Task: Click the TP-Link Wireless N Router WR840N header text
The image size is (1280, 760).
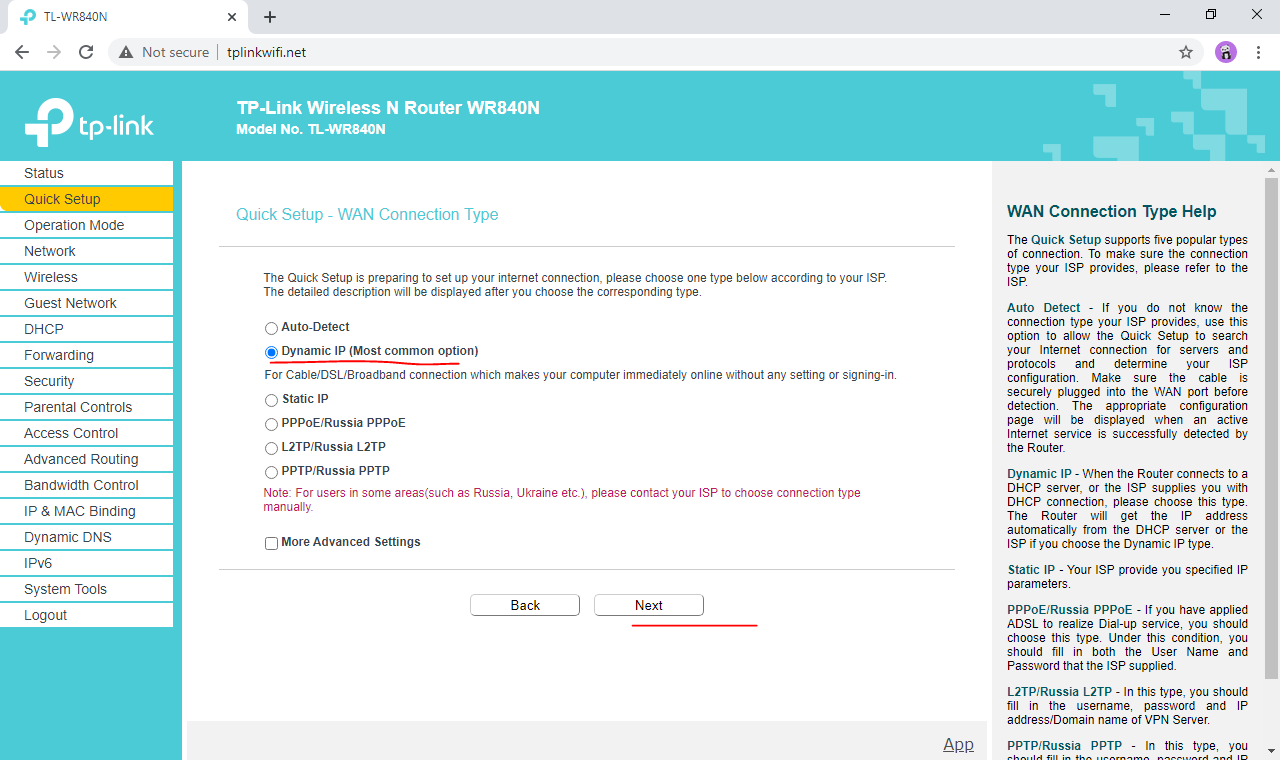Action: click(388, 108)
